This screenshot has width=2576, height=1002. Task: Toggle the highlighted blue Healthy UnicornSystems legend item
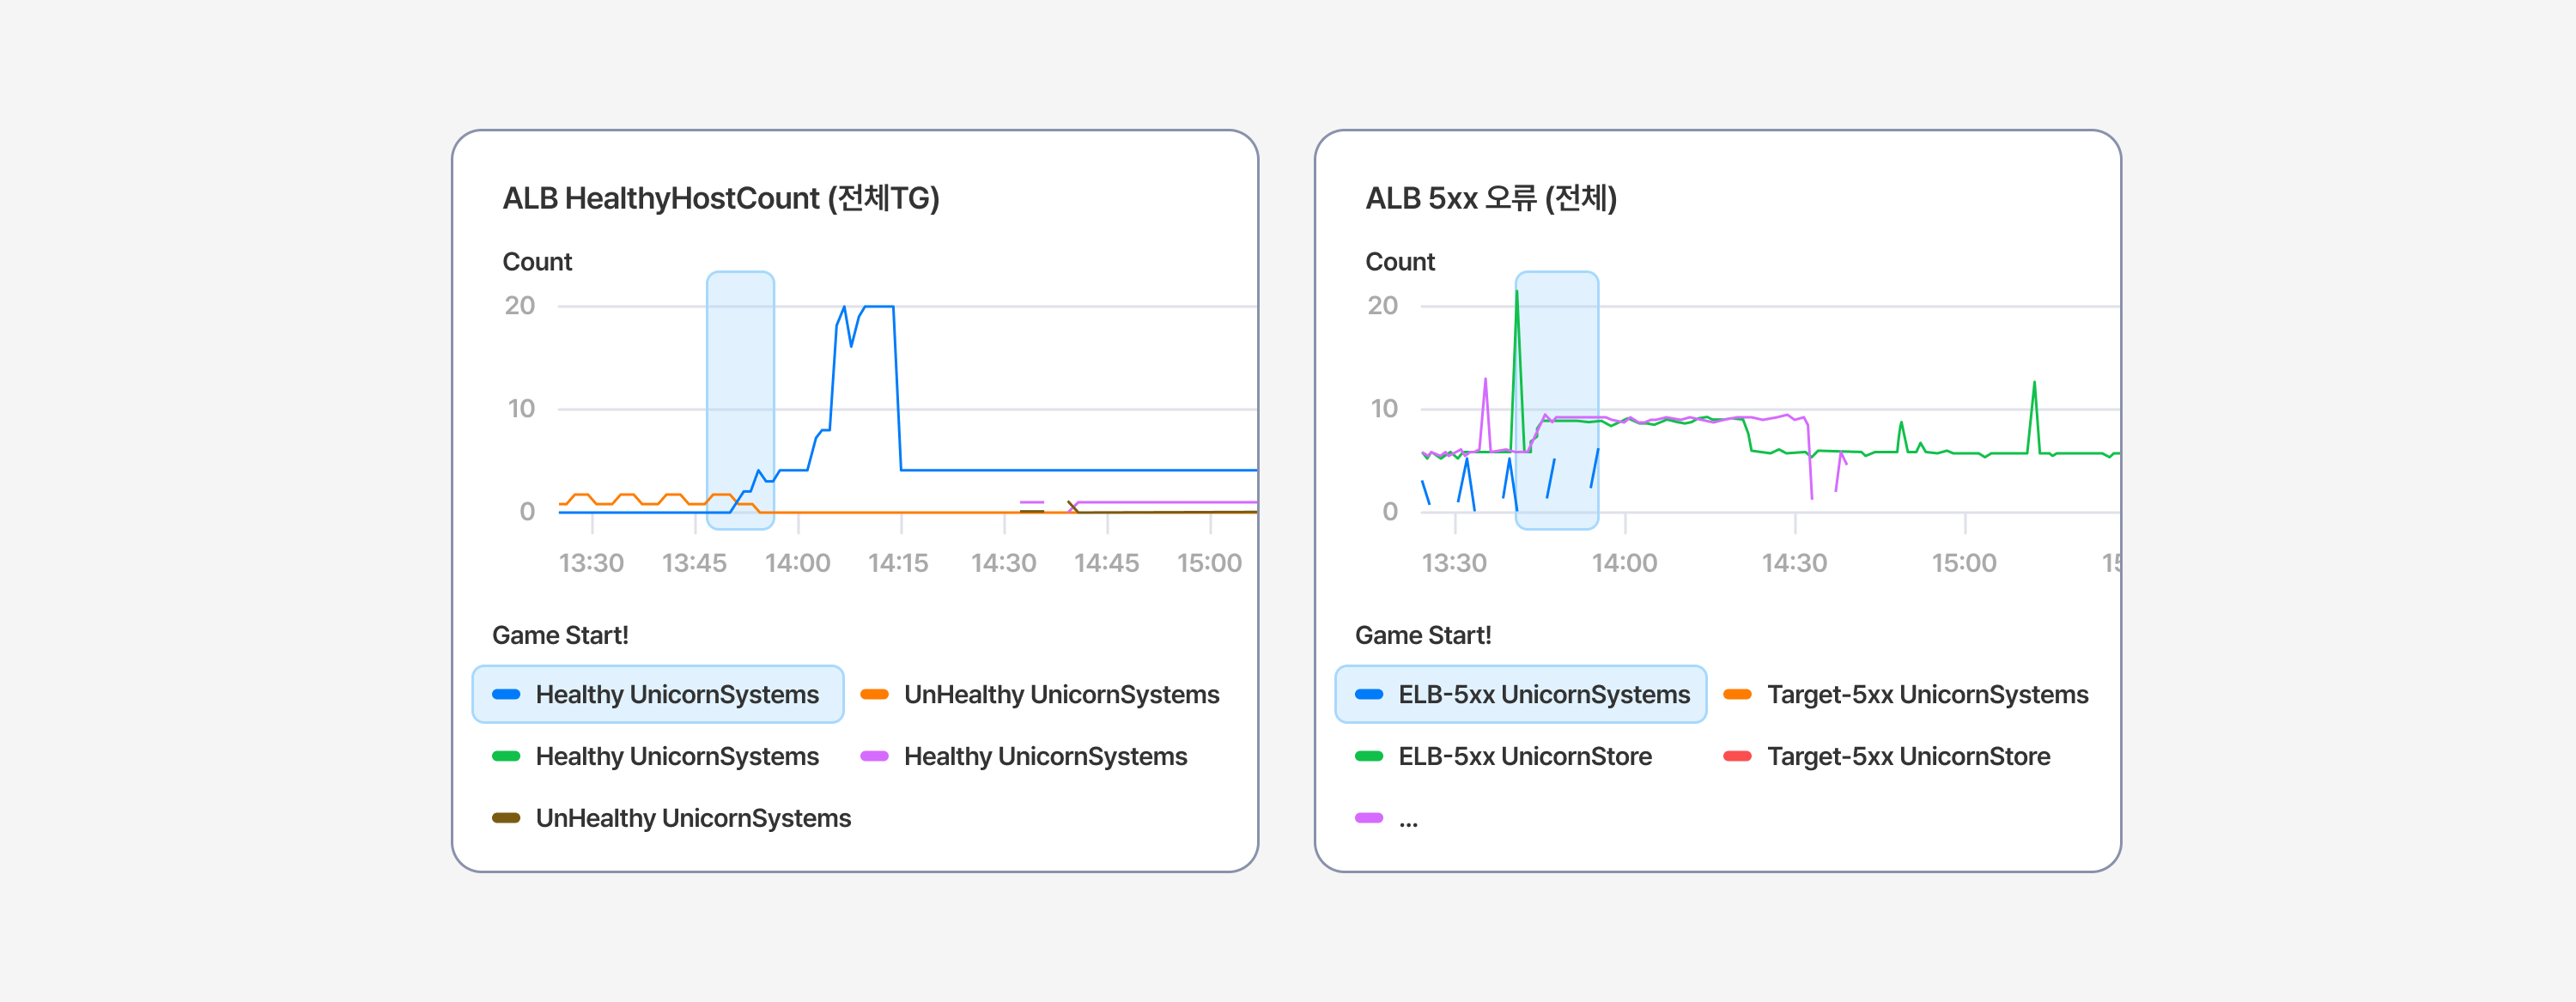click(x=657, y=694)
